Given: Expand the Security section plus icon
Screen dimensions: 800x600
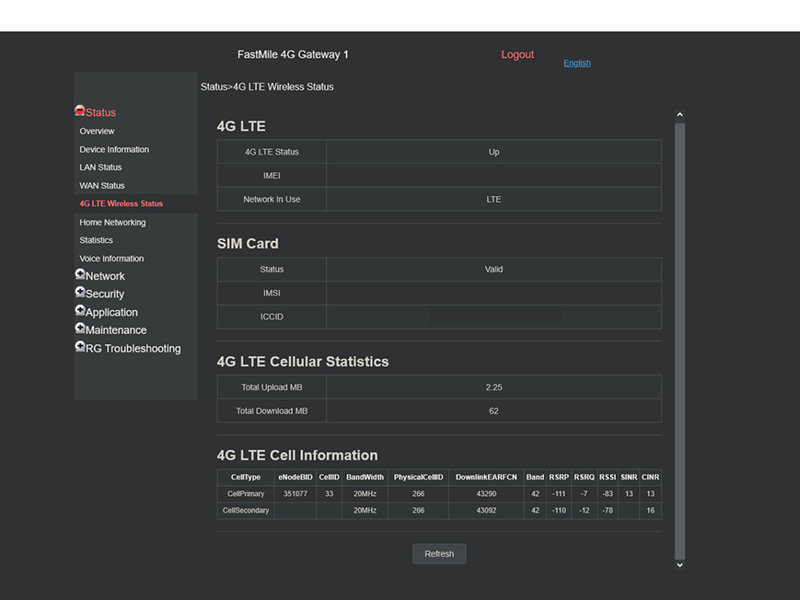Looking at the screenshot, I should (x=80, y=293).
